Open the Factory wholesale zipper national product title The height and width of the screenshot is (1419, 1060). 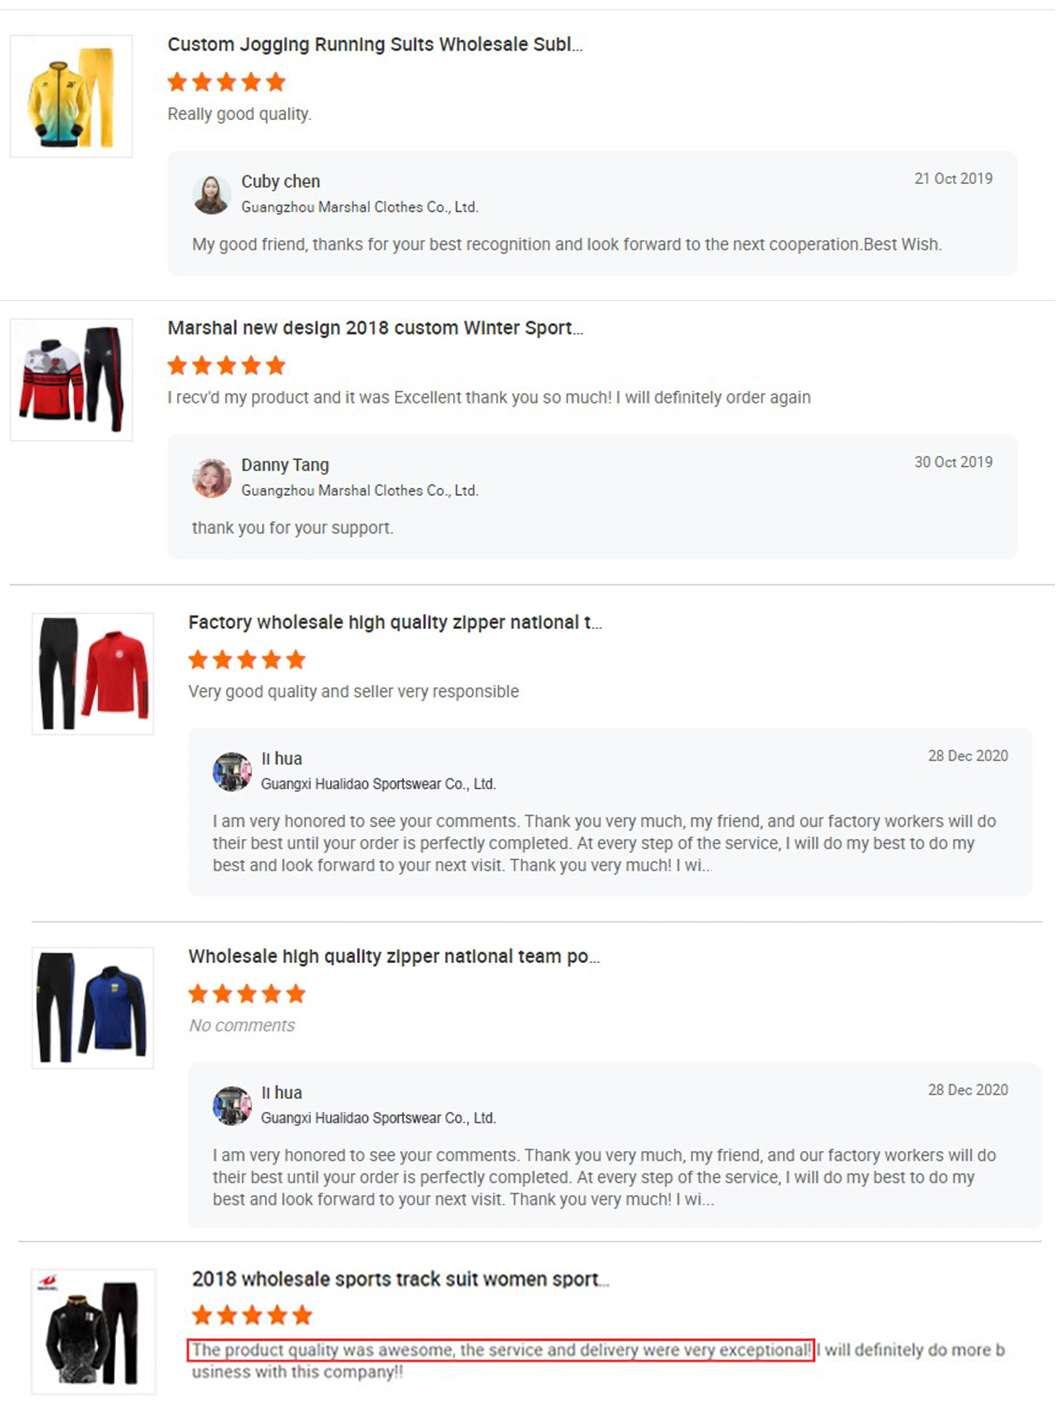click(x=395, y=622)
